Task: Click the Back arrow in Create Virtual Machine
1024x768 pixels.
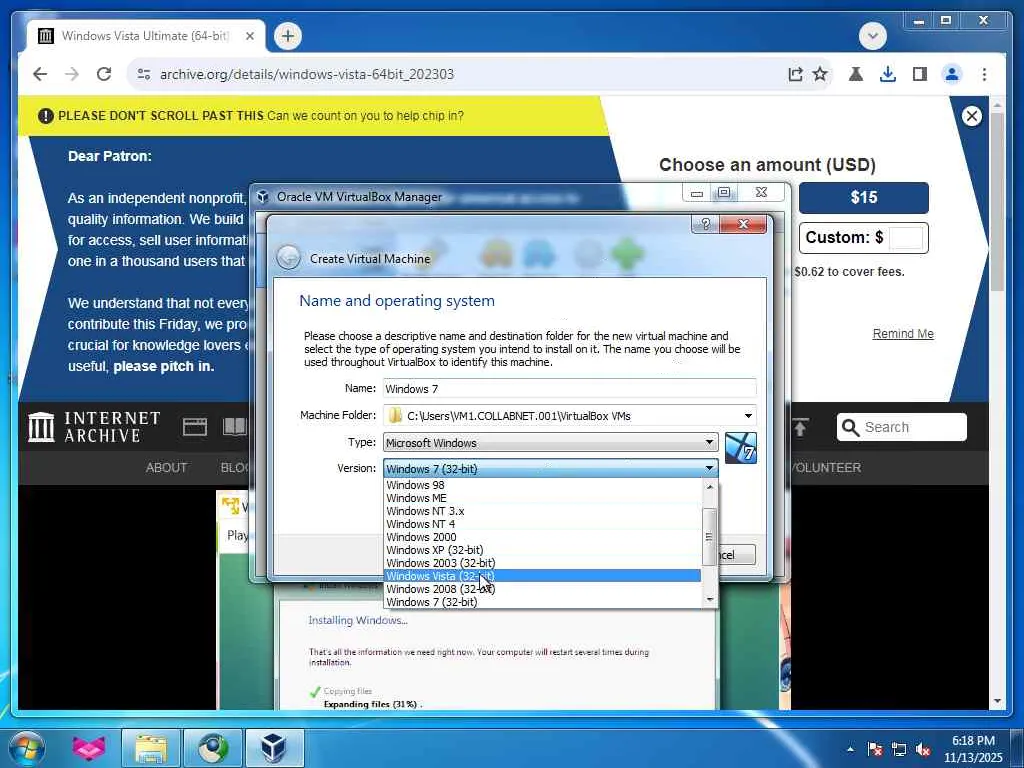Action: click(x=288, y=259)
